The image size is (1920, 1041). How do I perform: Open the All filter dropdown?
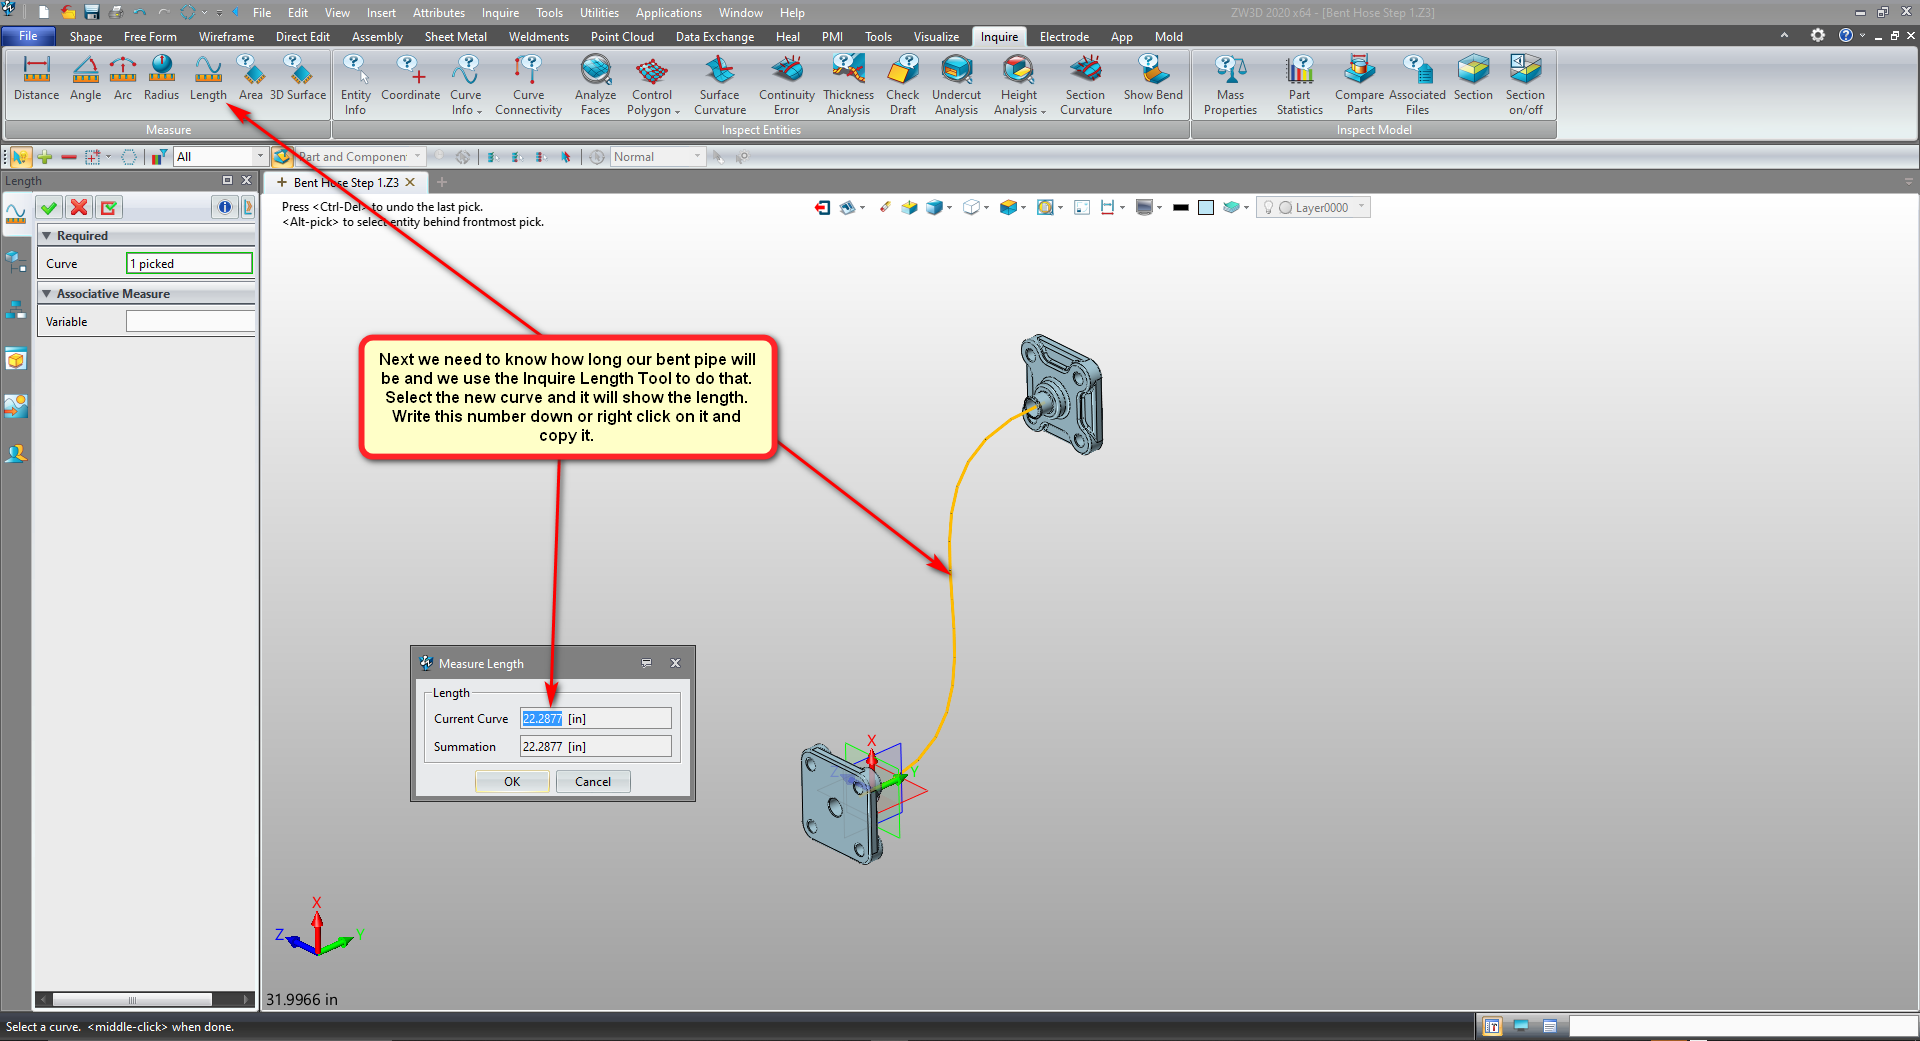tap(260, 157)
